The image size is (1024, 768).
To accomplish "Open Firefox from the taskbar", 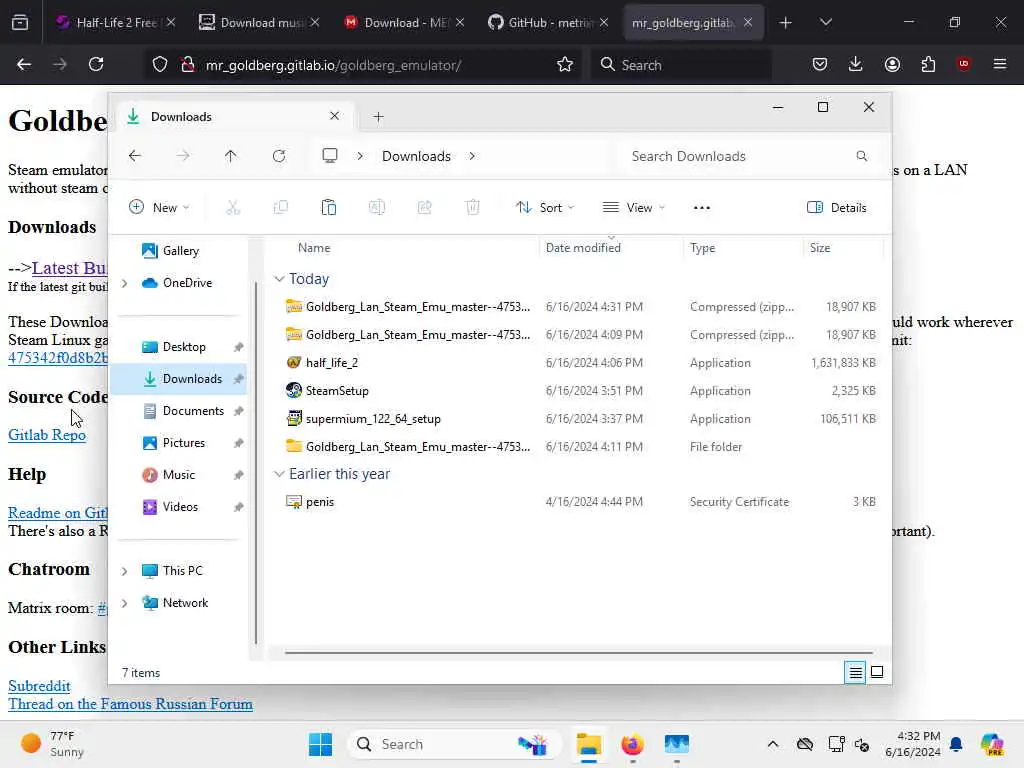I will [x=632, y=744].
